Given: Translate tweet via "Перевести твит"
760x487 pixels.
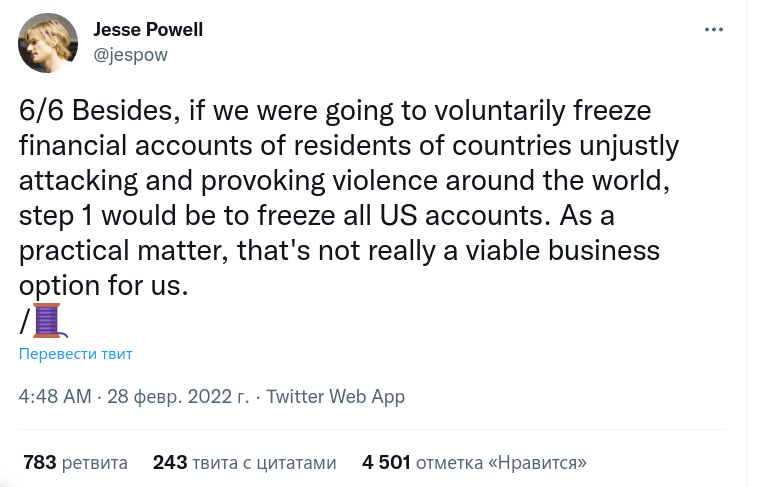Looking at the screenshot, I should point(76,353).
